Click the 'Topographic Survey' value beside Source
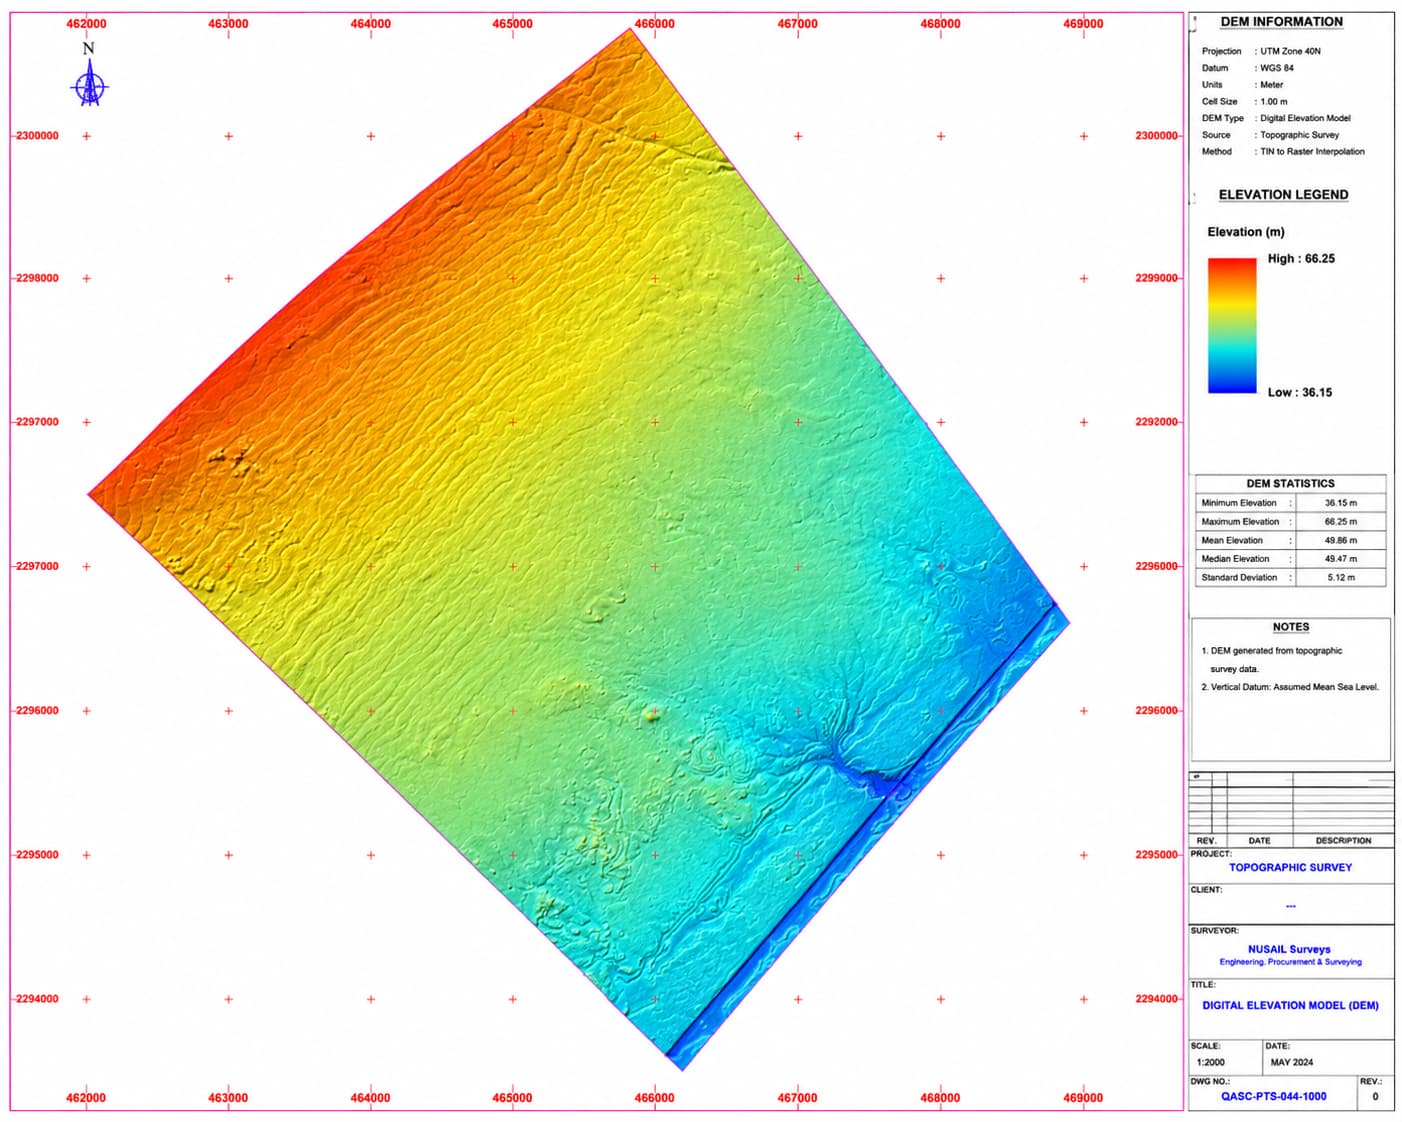The image size is (1402, 1122). (x=1299, y=135)
